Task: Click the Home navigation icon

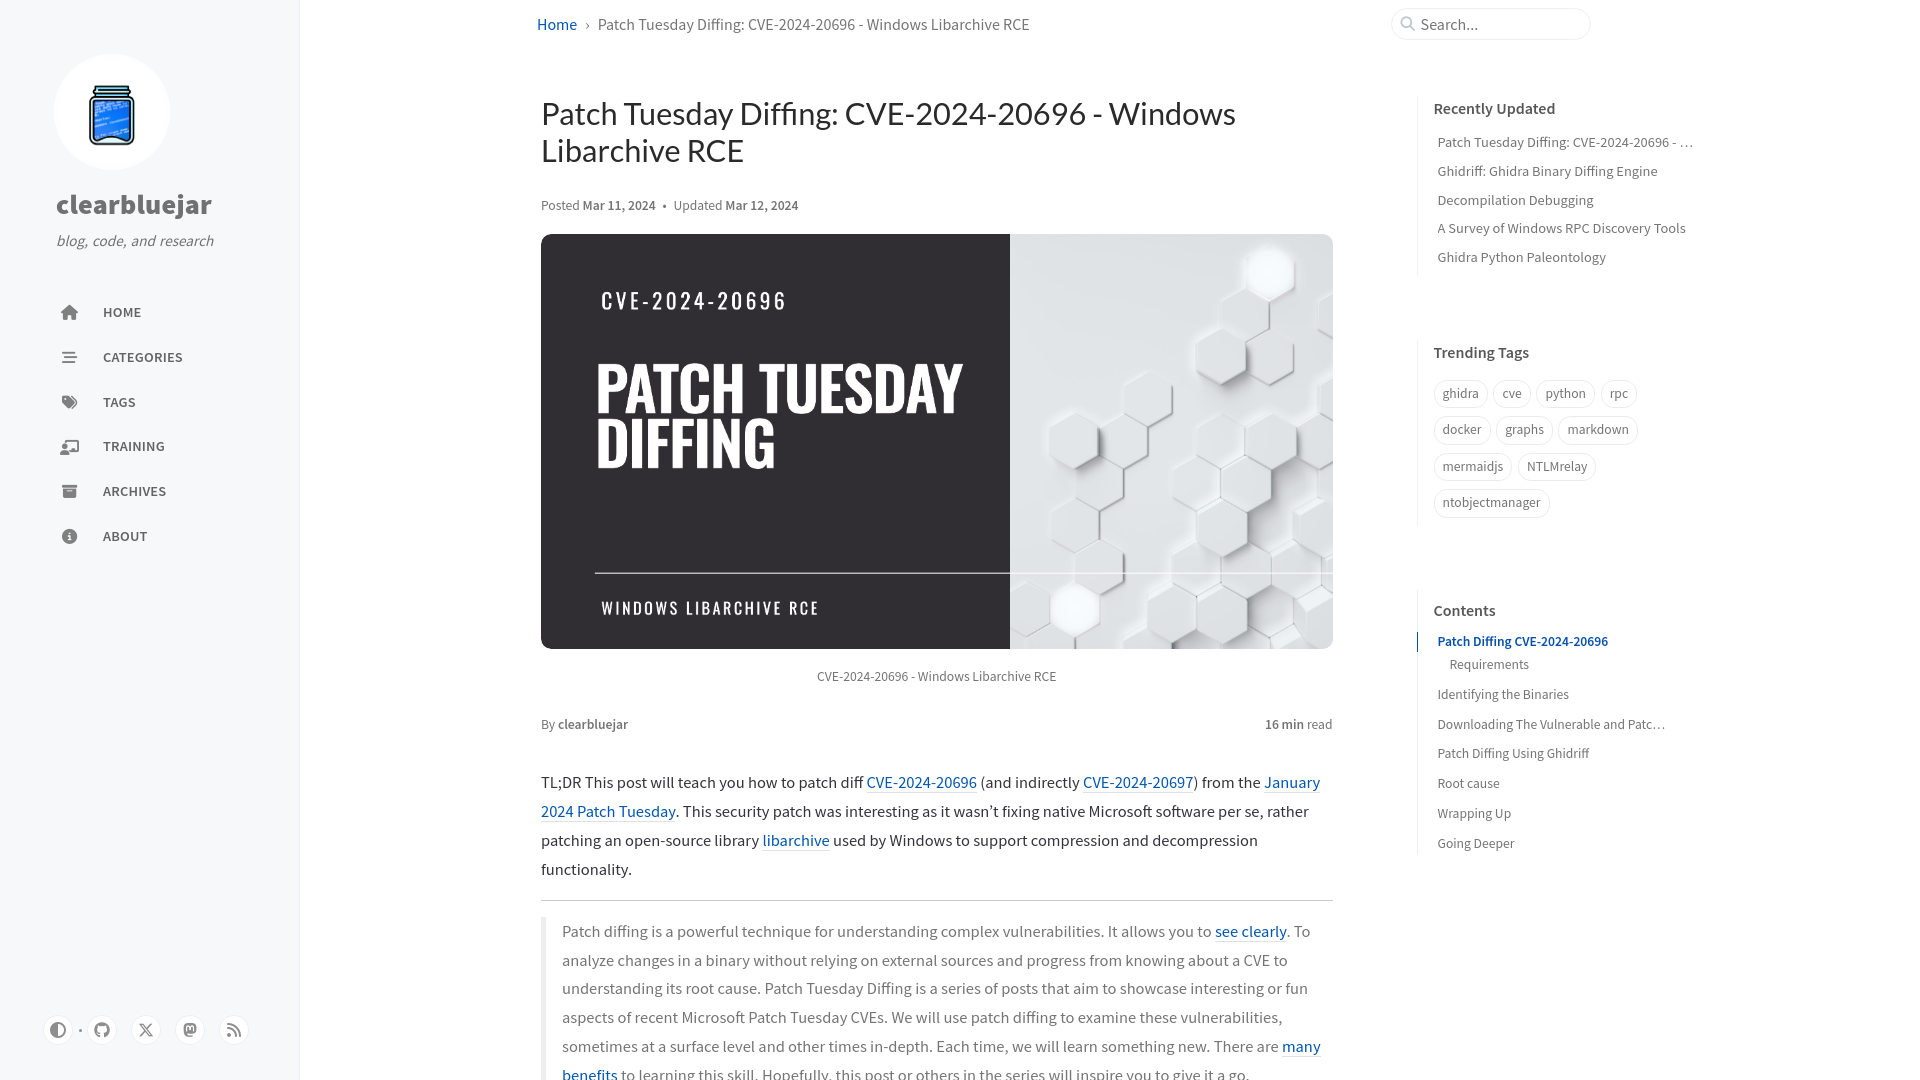Action: (x=69, y=313)
